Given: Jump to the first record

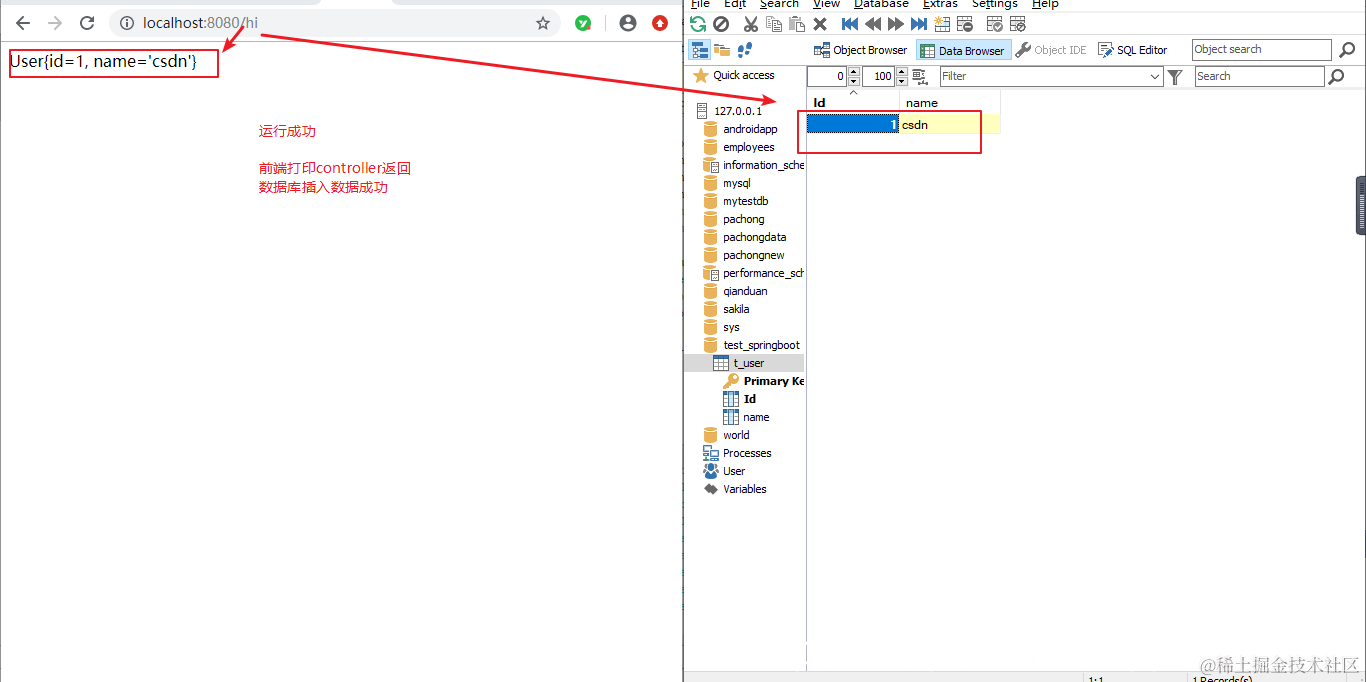Looking at the screenshot, I should point(850,24).
